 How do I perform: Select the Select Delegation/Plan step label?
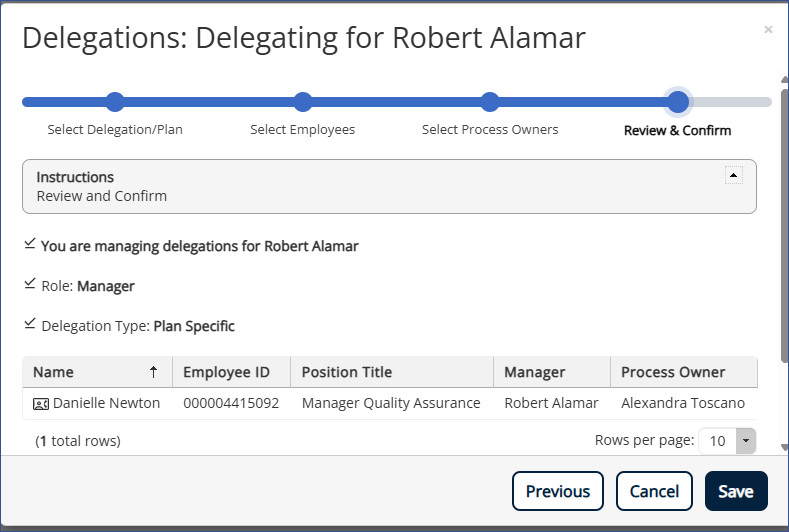[x=115, y=130]
